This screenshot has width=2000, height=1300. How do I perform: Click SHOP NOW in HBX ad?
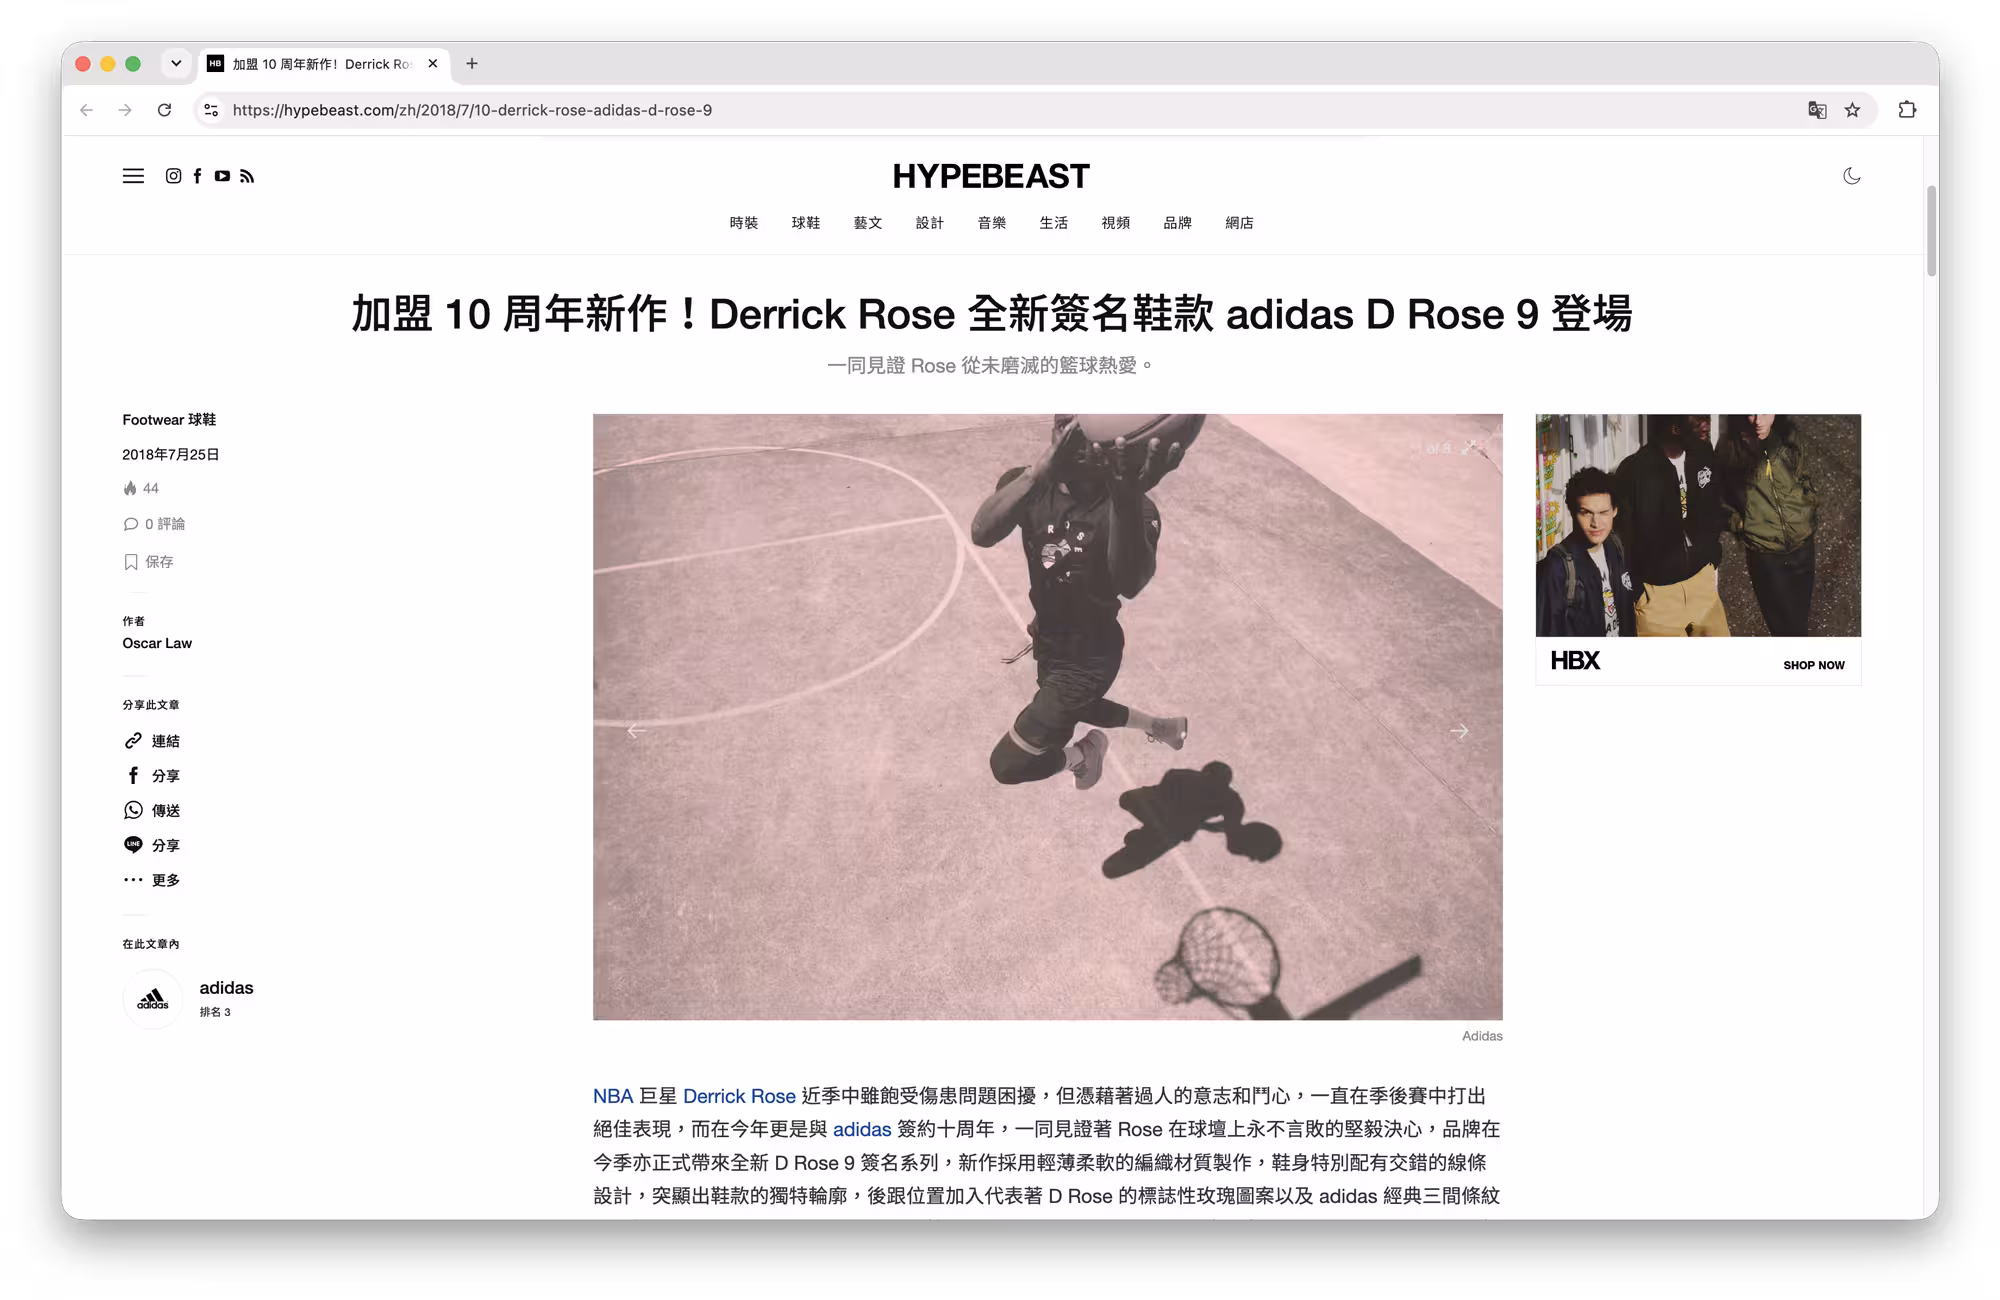(1814, 665)
